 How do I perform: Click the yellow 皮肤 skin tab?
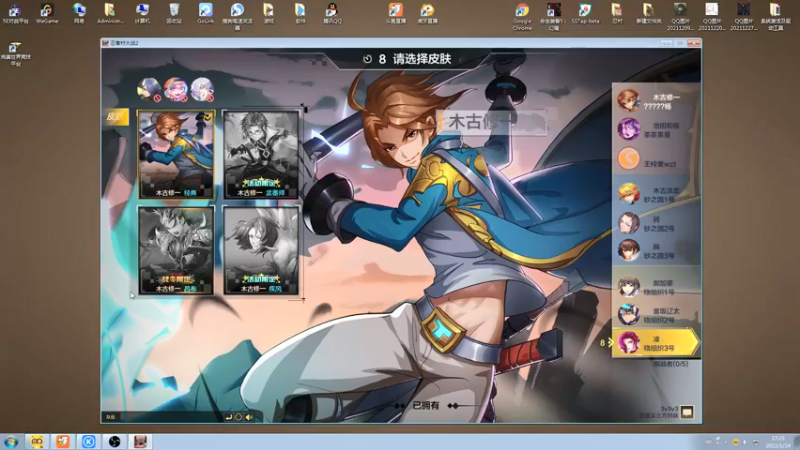tap(115, 117)
